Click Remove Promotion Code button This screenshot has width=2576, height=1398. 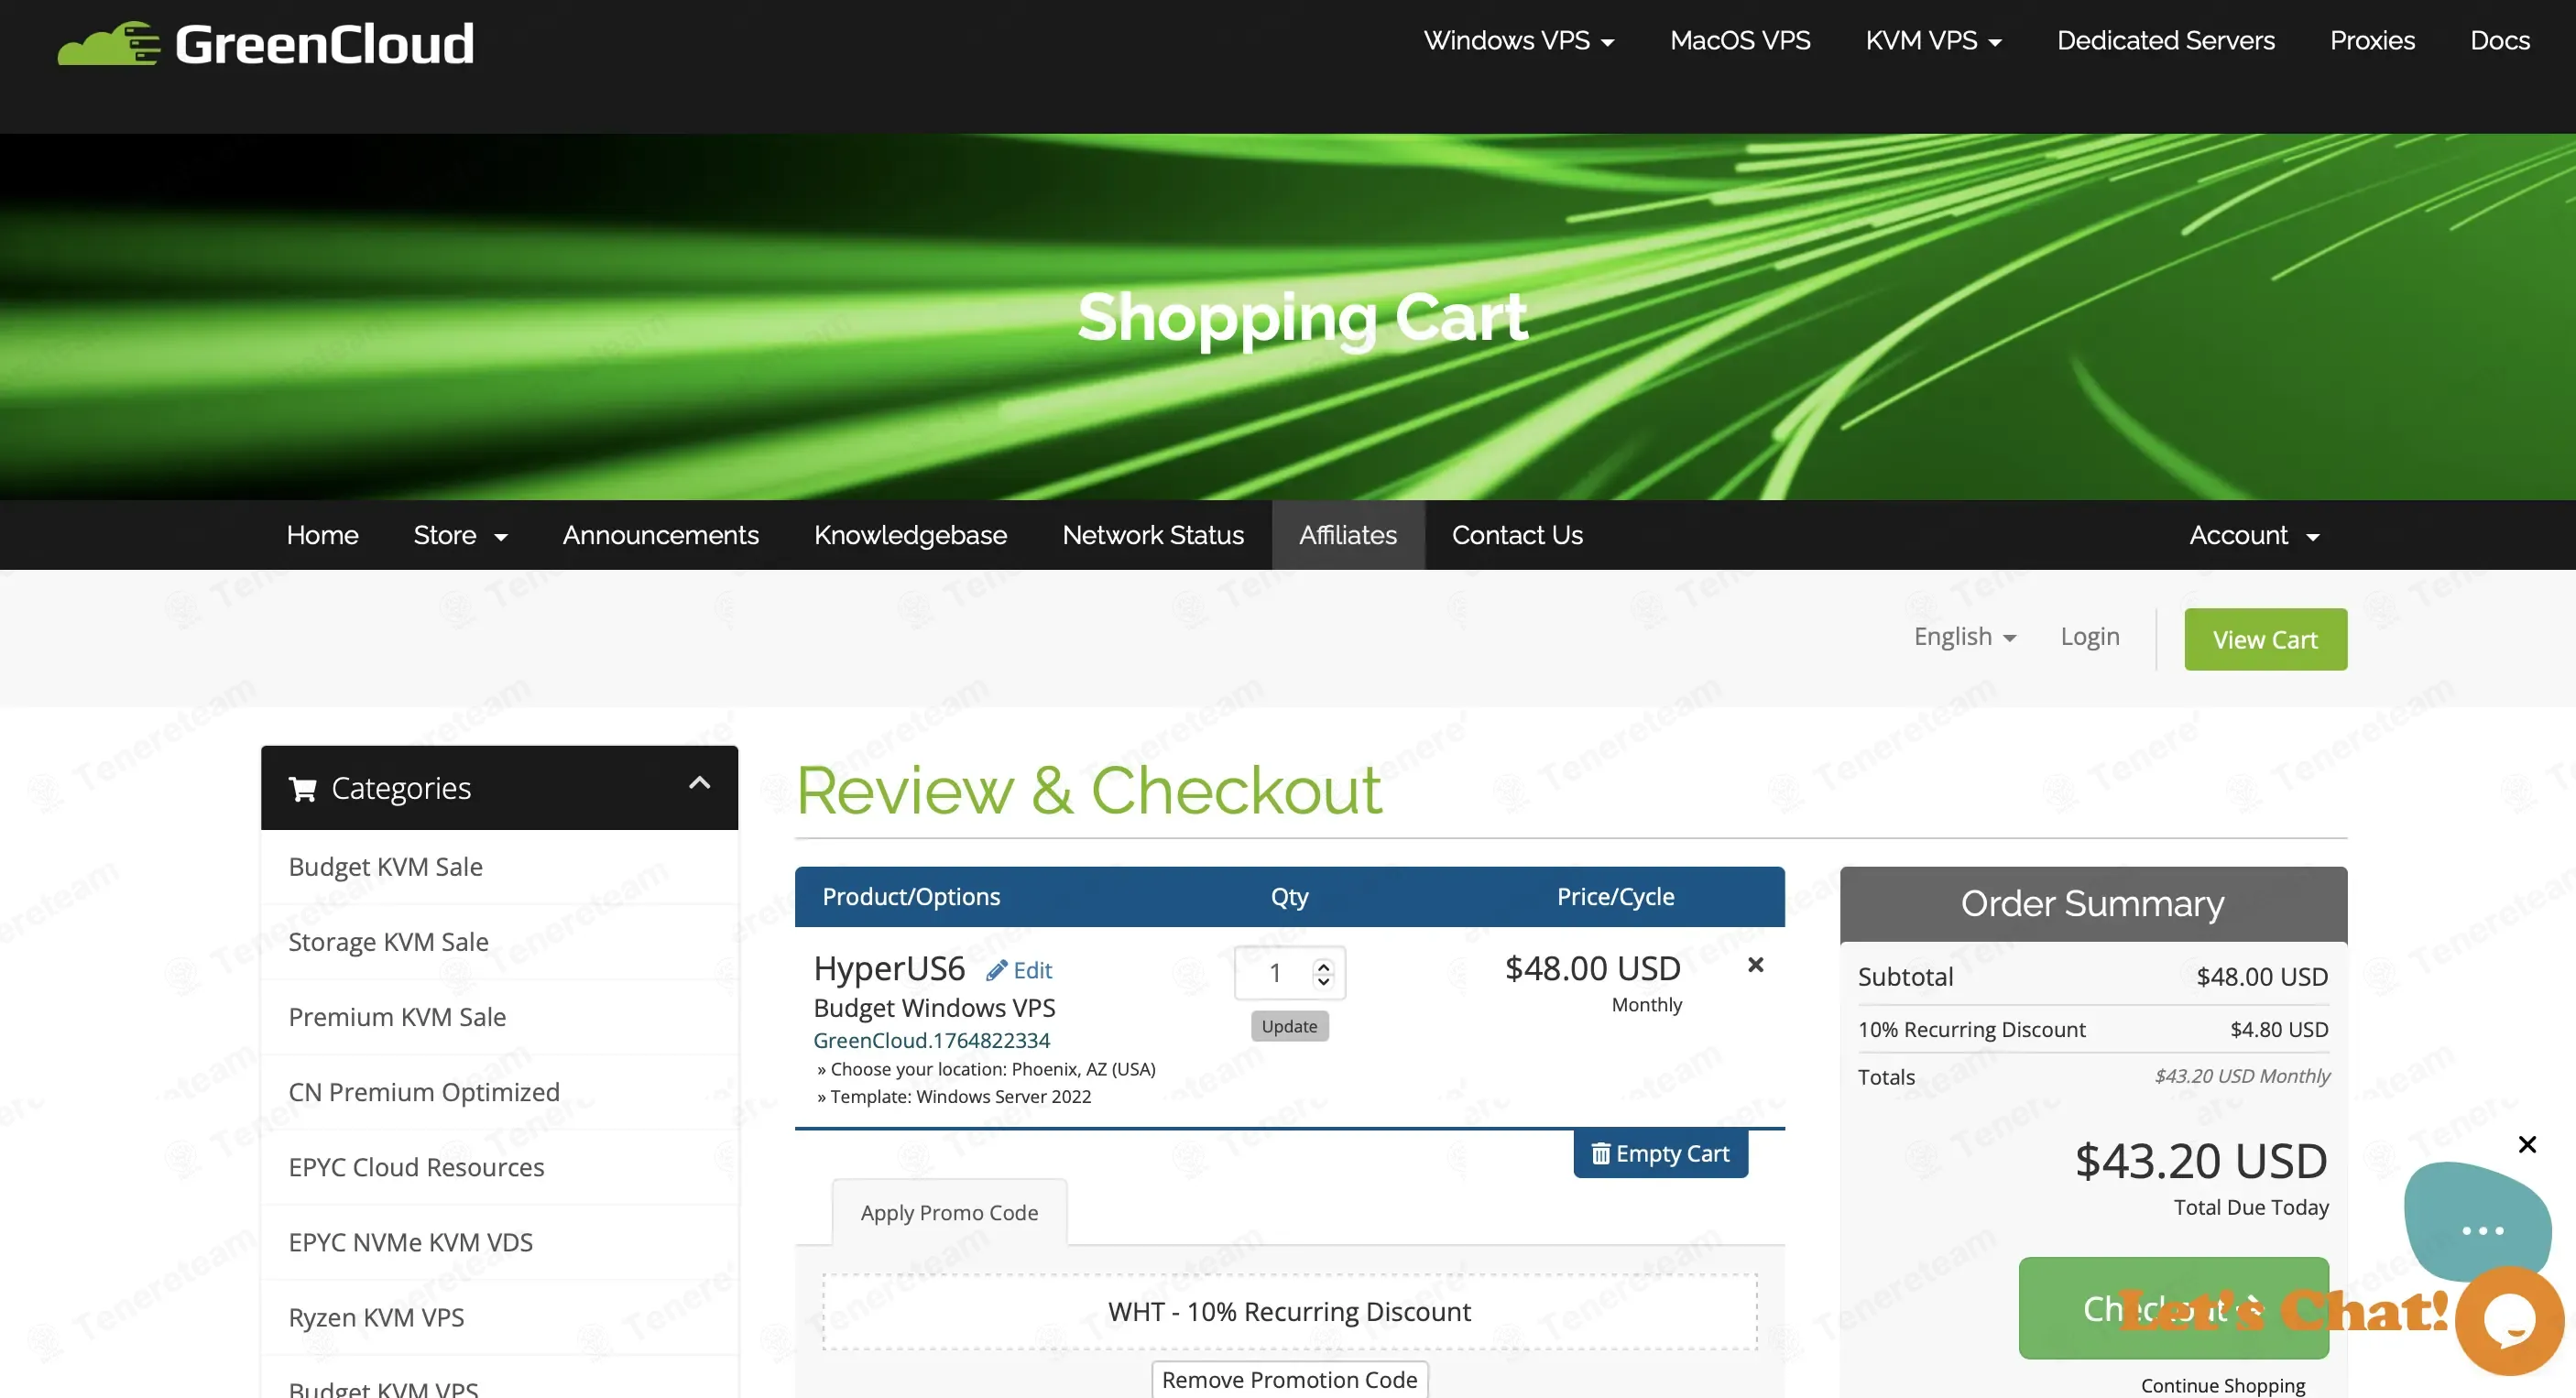click(1289, 1380)
